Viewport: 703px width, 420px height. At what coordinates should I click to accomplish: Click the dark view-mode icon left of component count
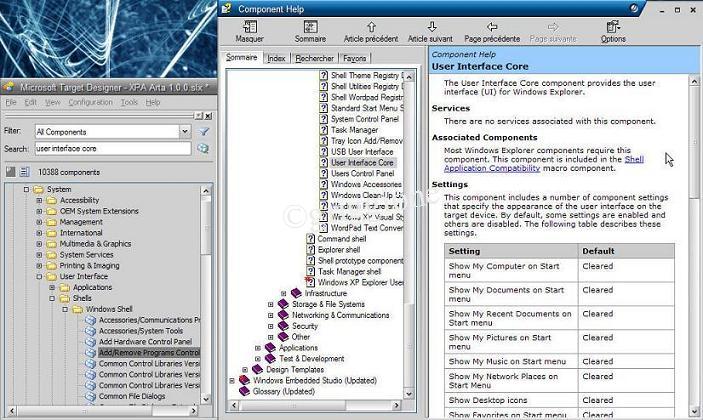coord(10,172)
